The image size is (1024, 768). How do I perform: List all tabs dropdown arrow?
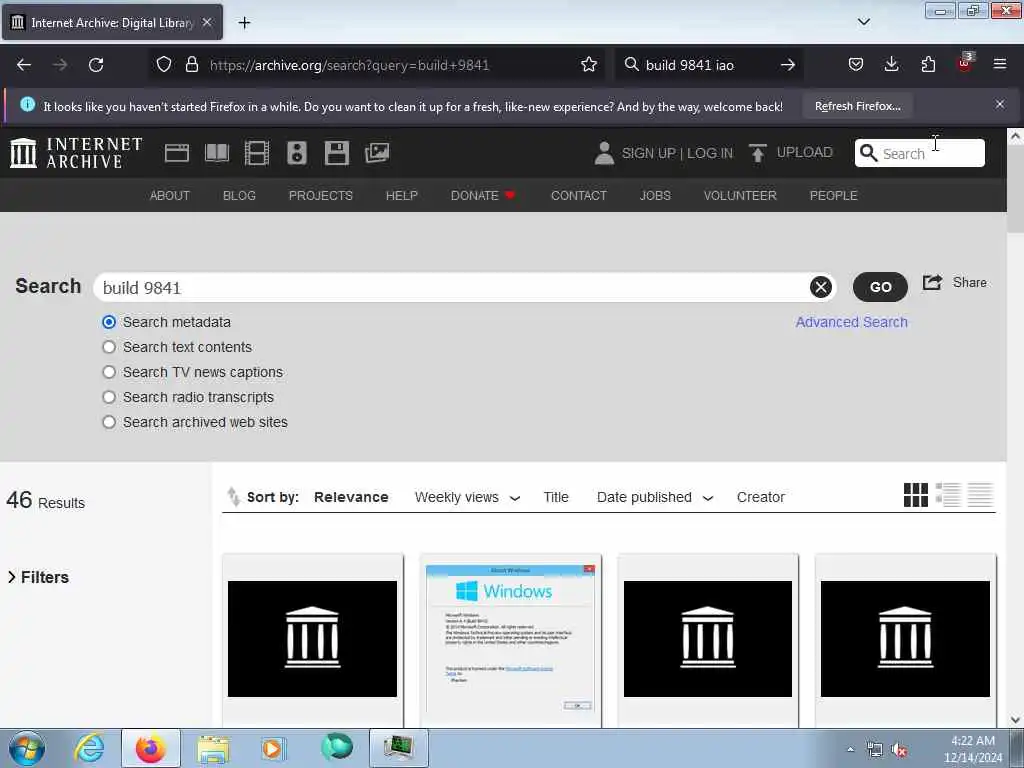pos(863,22)
